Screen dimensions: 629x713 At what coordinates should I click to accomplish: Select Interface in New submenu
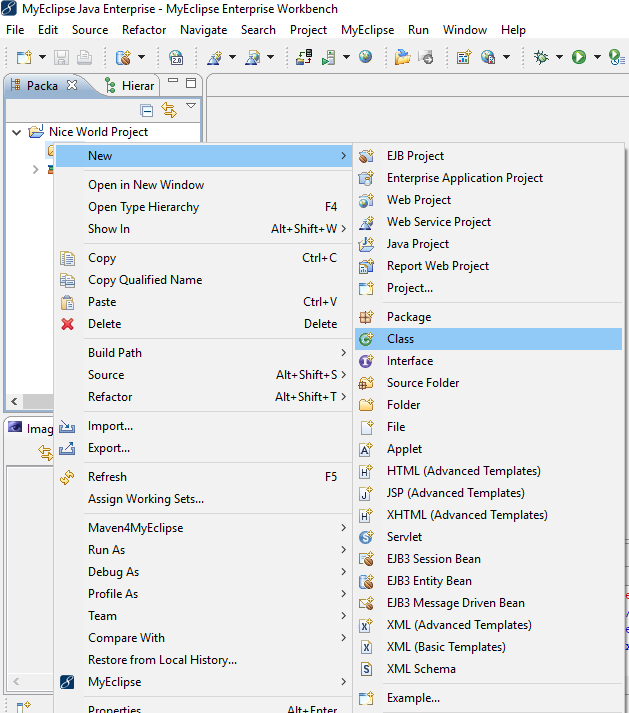coord(488,361)
